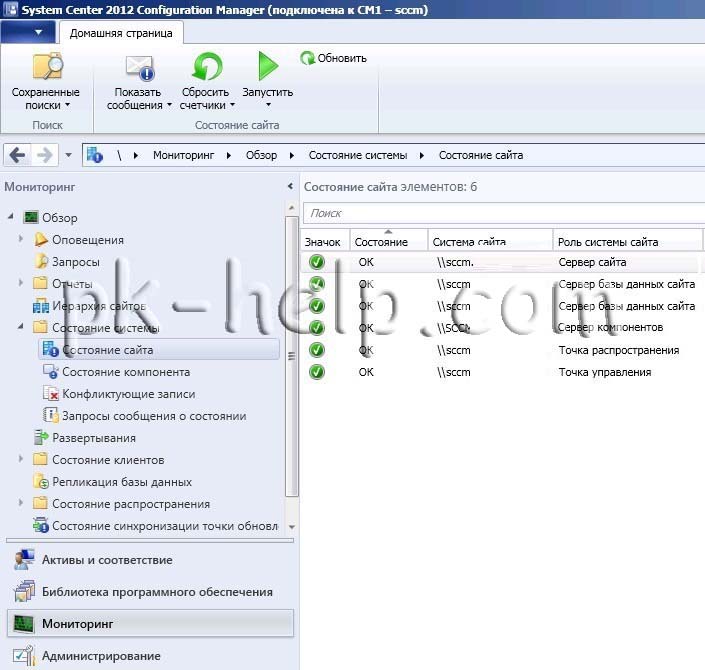
Task: Select Запросы сообщения о состоянии icon
Action: coord(50,415)
